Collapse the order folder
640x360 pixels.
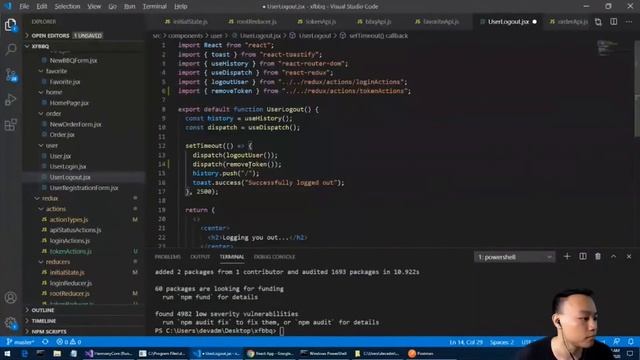(53, 113)
